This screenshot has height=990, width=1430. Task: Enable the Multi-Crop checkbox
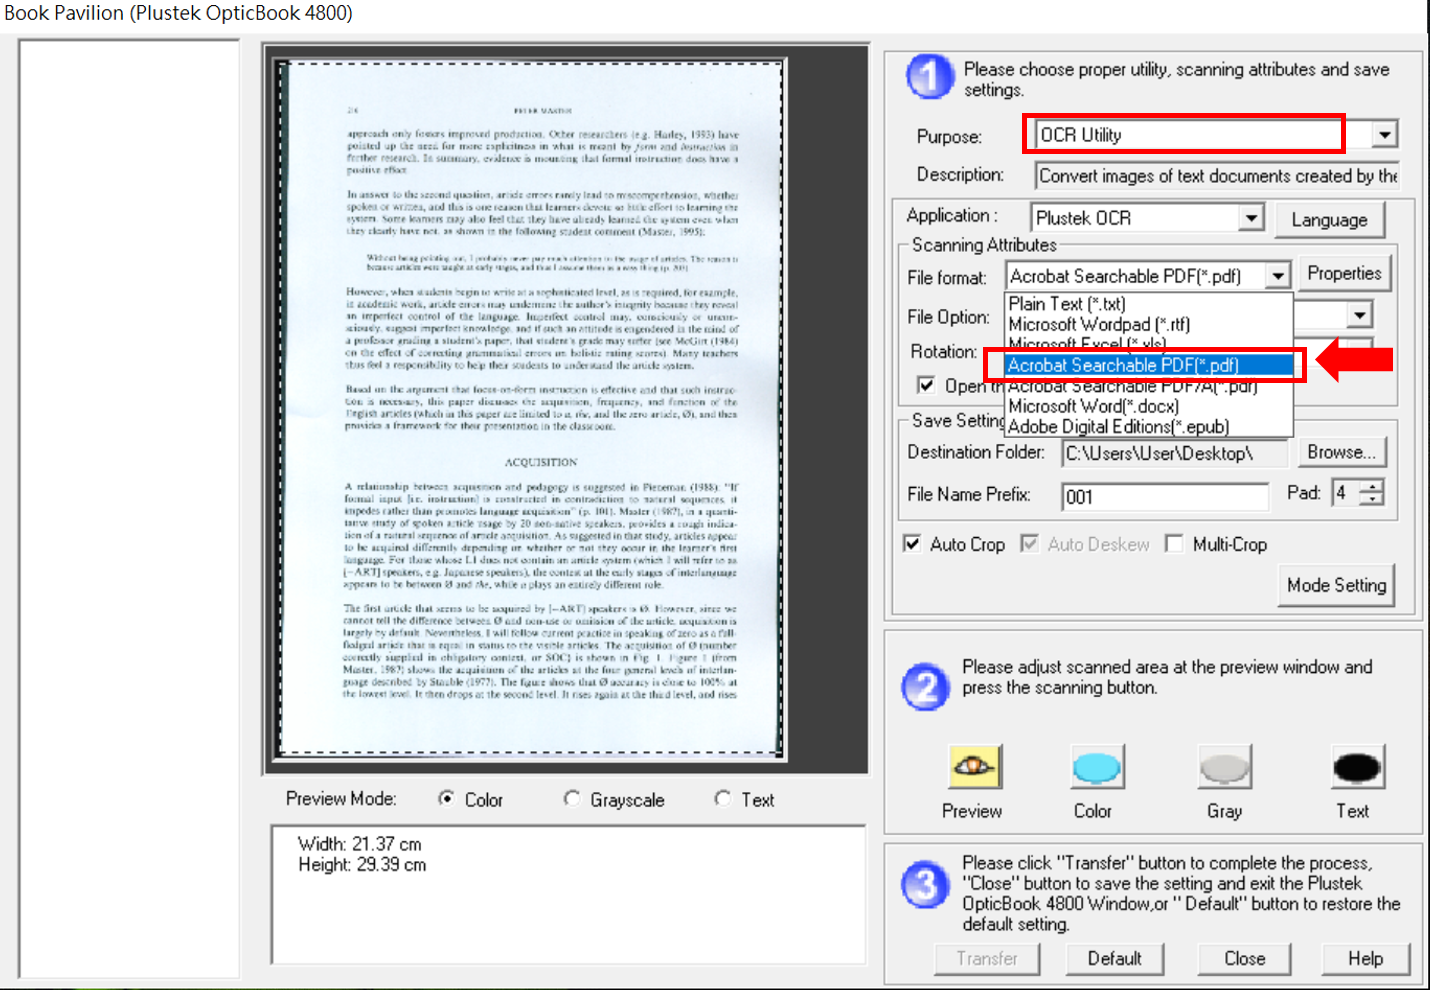(1175, 544)
